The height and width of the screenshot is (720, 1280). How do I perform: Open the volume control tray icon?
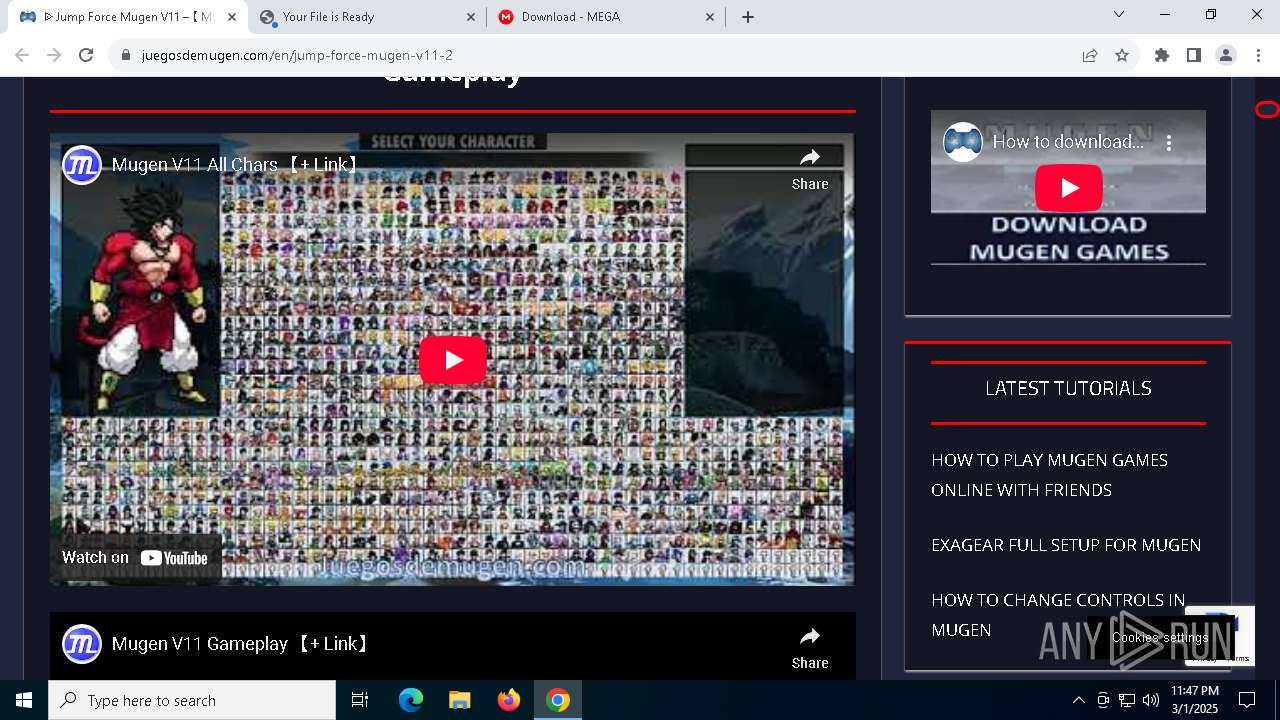click(1151, 700)
